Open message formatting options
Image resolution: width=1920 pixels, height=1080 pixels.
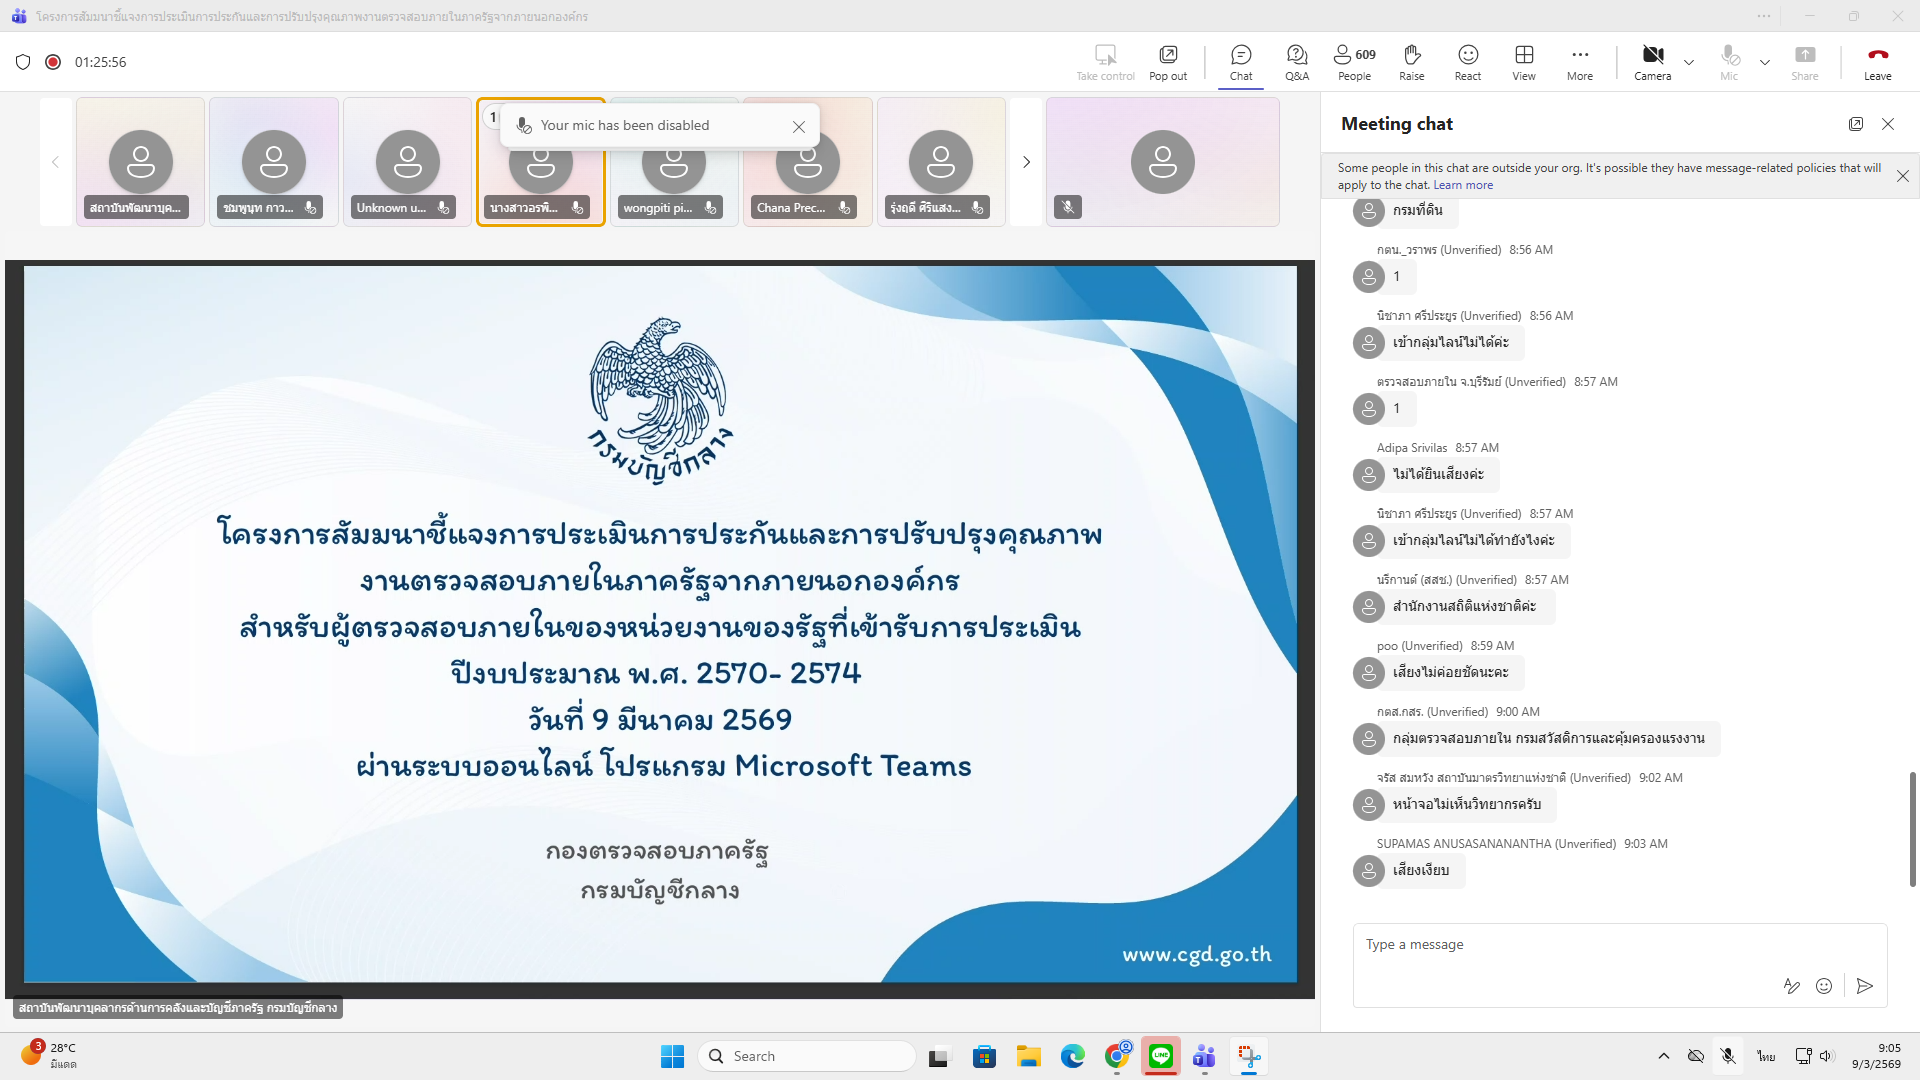pos(1791,986)
